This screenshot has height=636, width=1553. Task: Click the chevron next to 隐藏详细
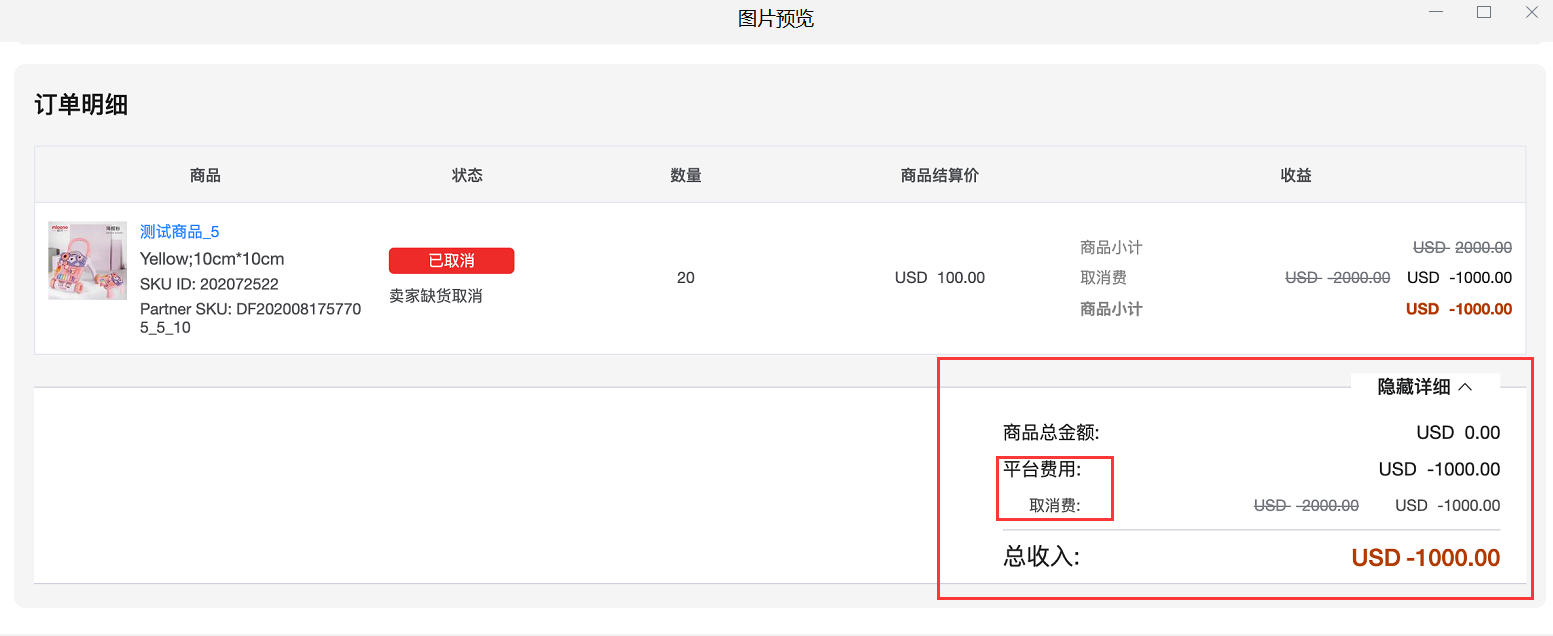(1466, 387)
